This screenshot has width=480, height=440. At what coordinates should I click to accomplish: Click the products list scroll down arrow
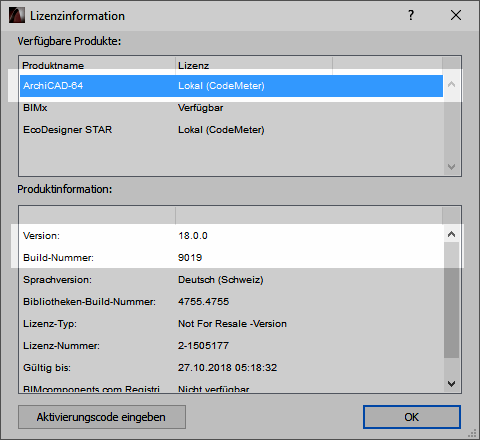tap(452, 167)
